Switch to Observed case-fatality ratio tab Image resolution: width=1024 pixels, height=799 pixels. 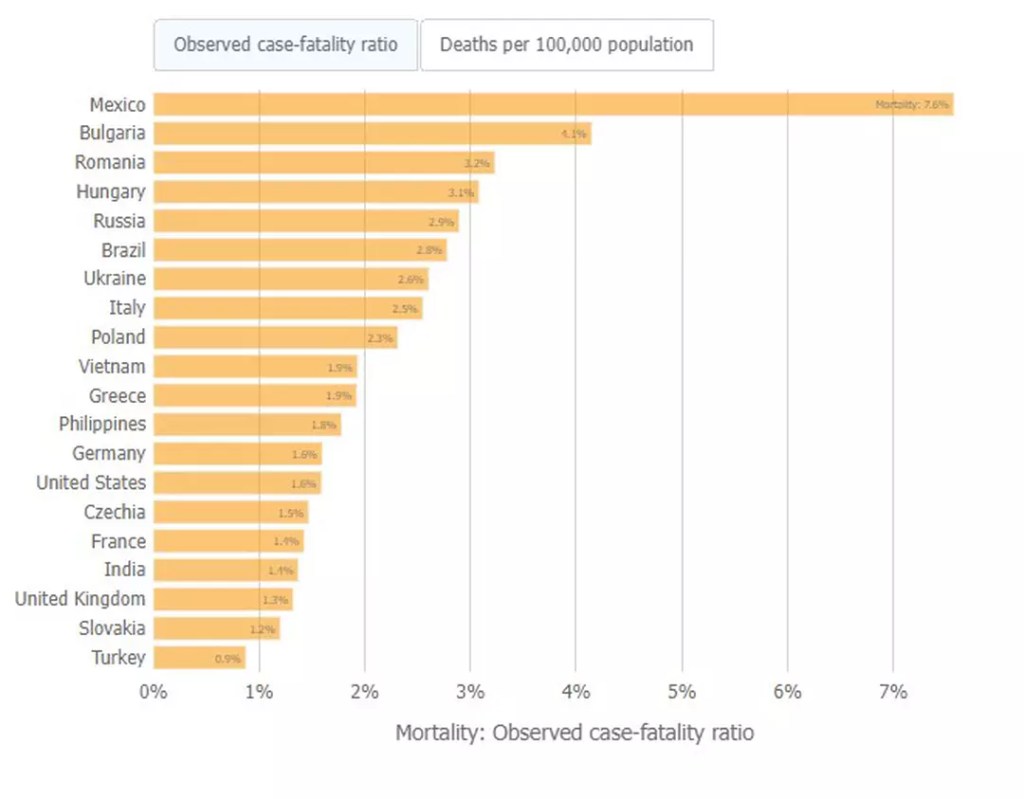[285, 45]
